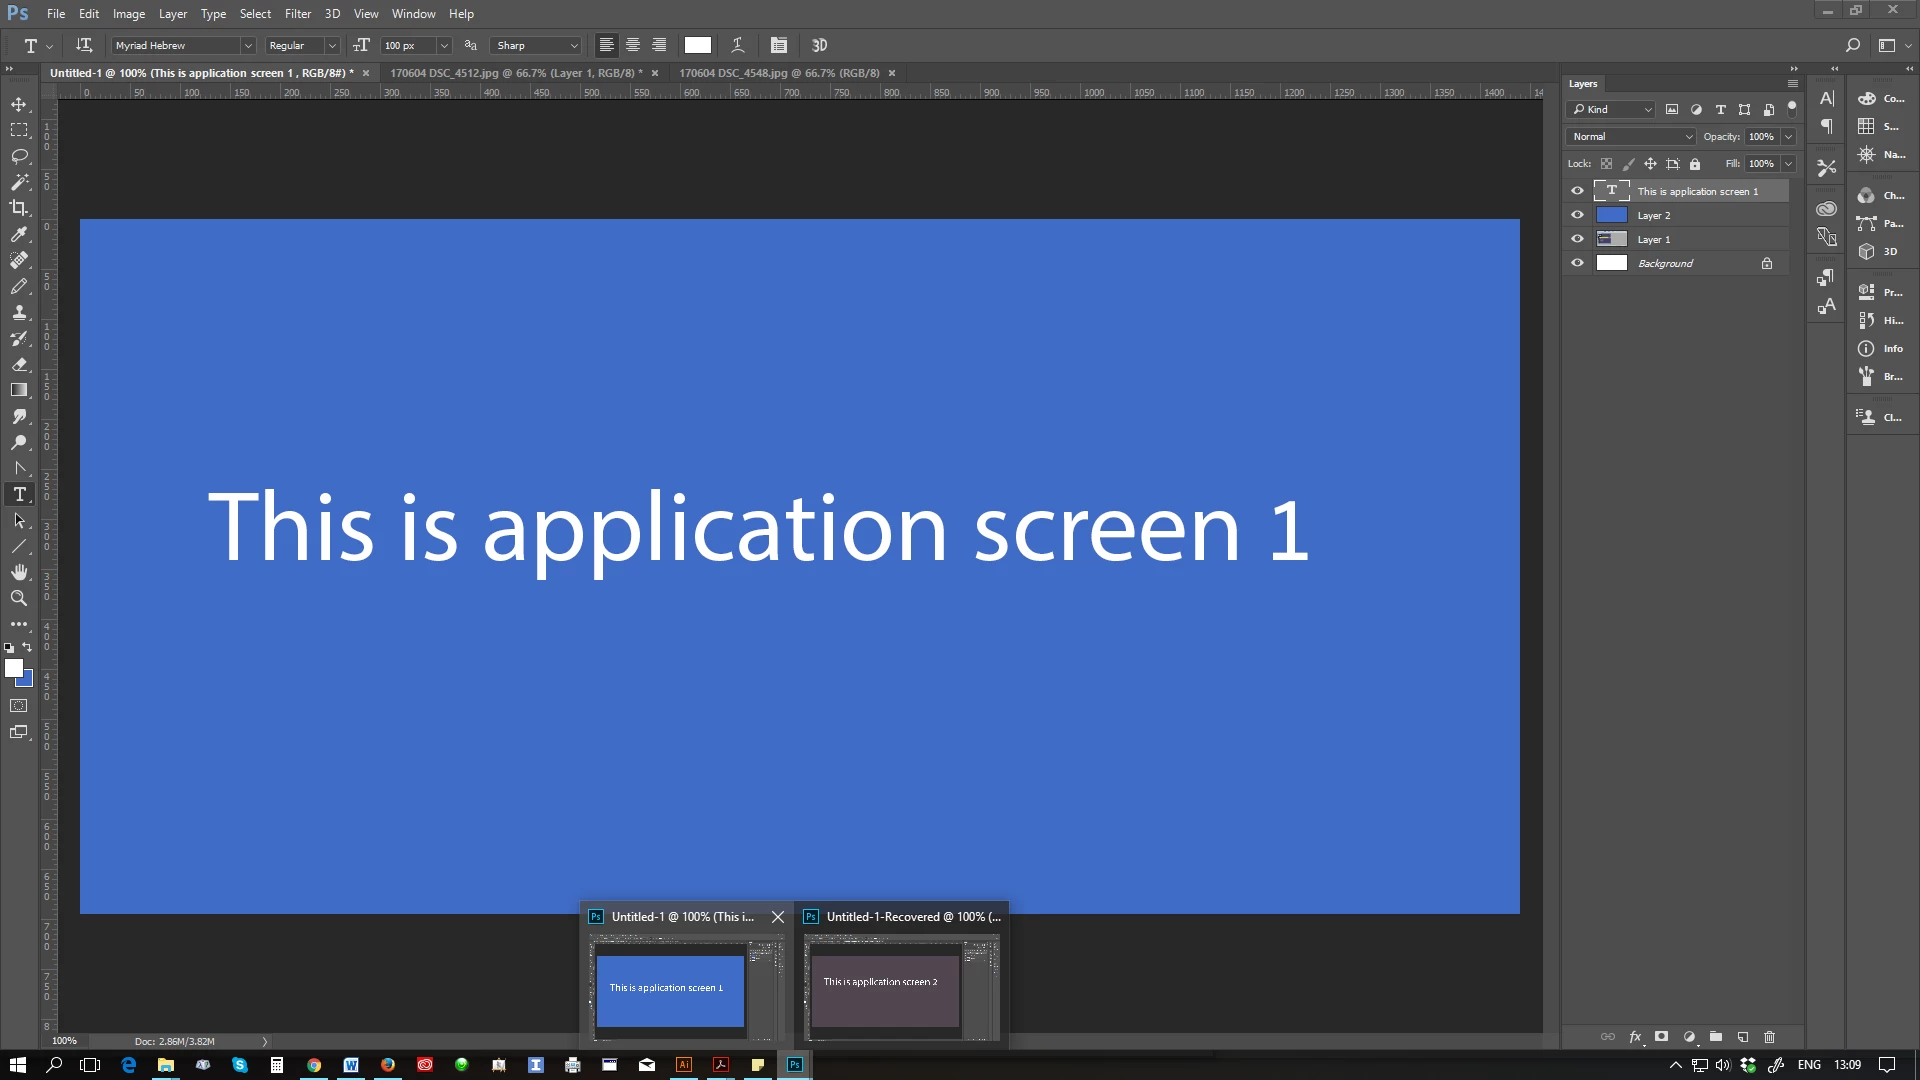
Task: Click the text color swatch
Action: (x=698, y=45)
